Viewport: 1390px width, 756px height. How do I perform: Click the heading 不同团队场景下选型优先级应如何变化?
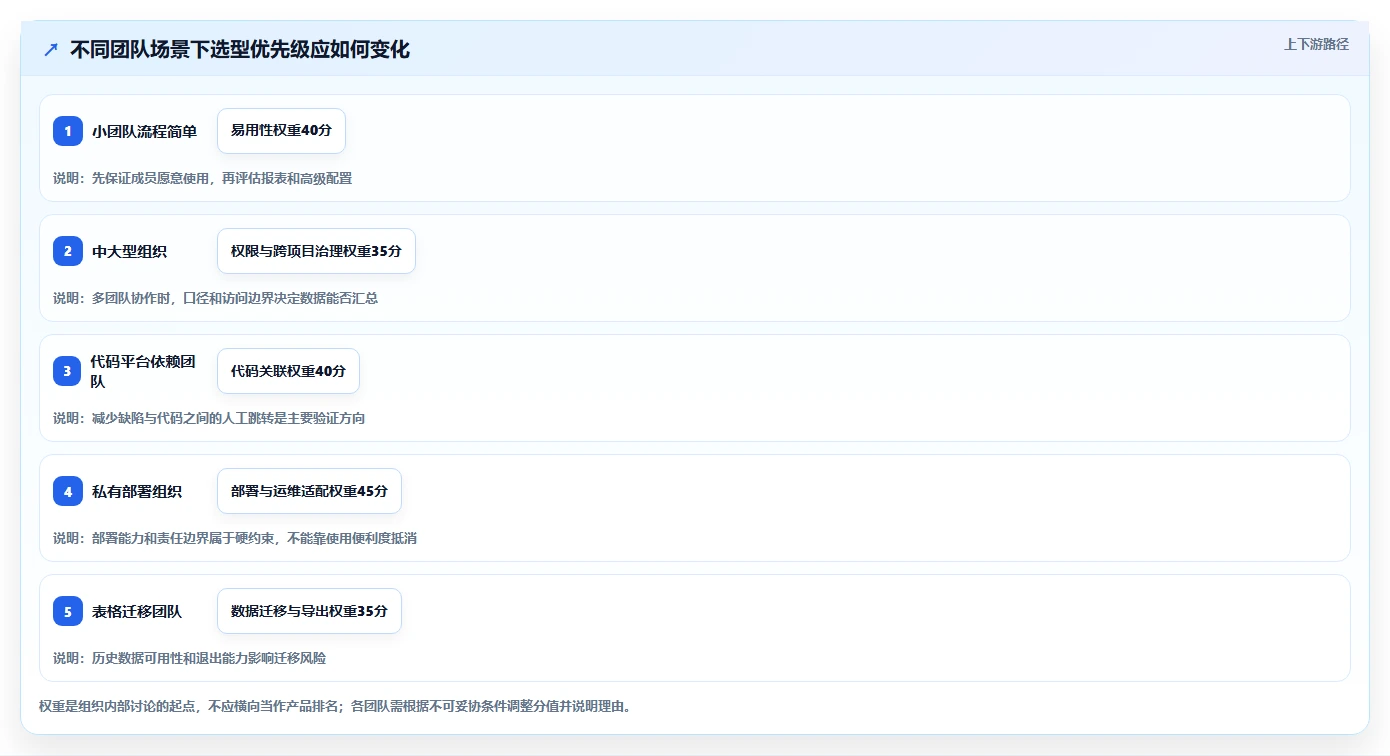pos(240,49)
